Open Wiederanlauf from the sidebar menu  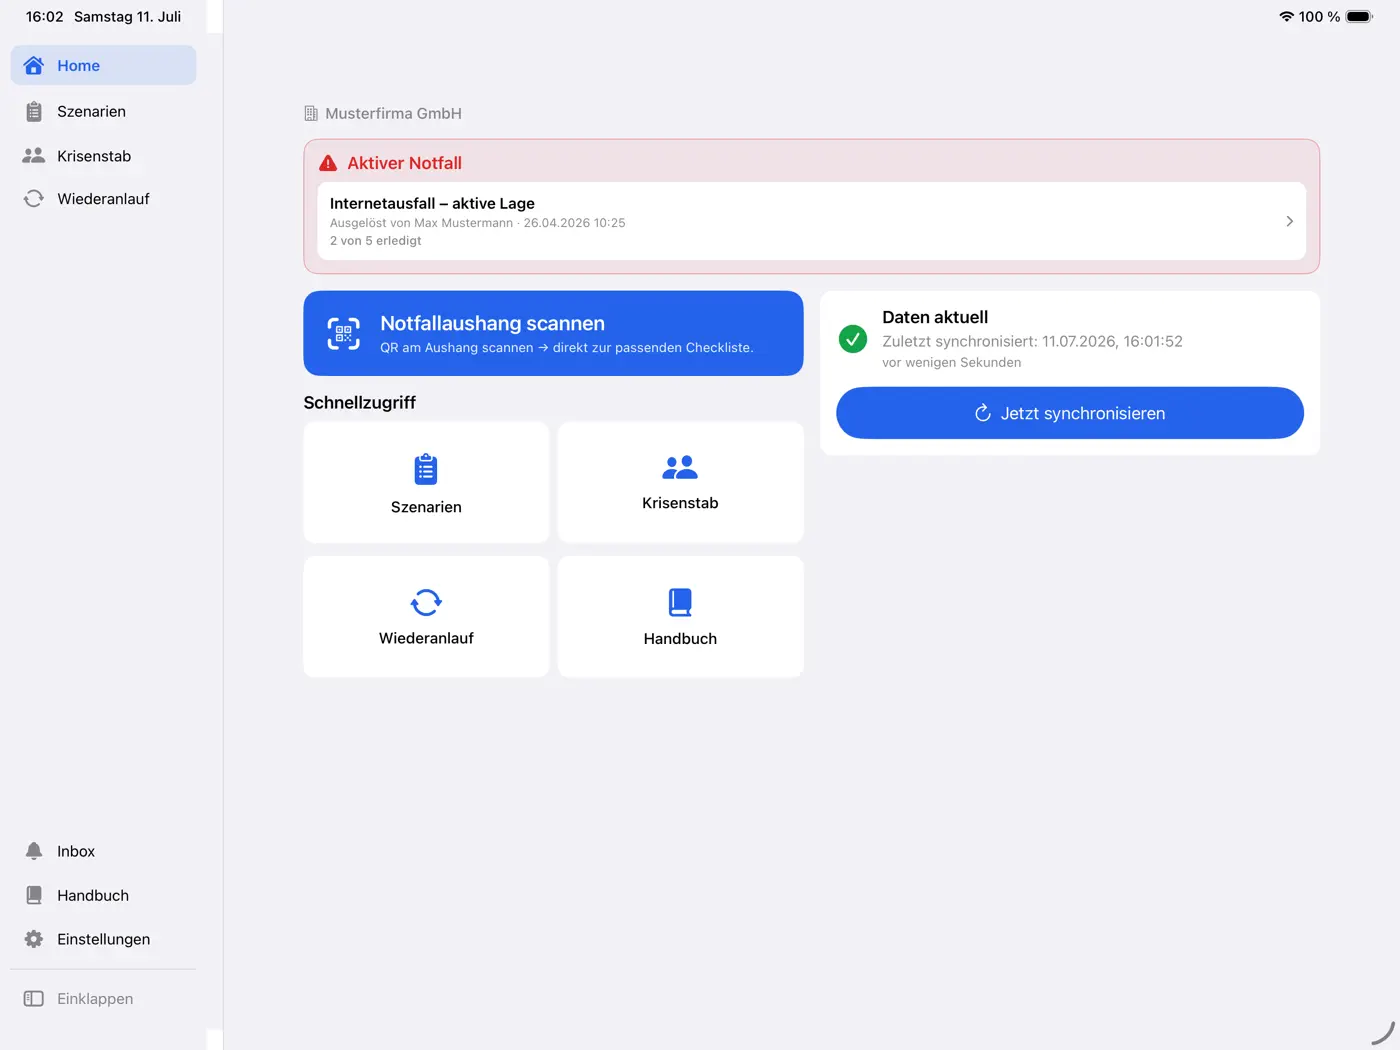103,198
